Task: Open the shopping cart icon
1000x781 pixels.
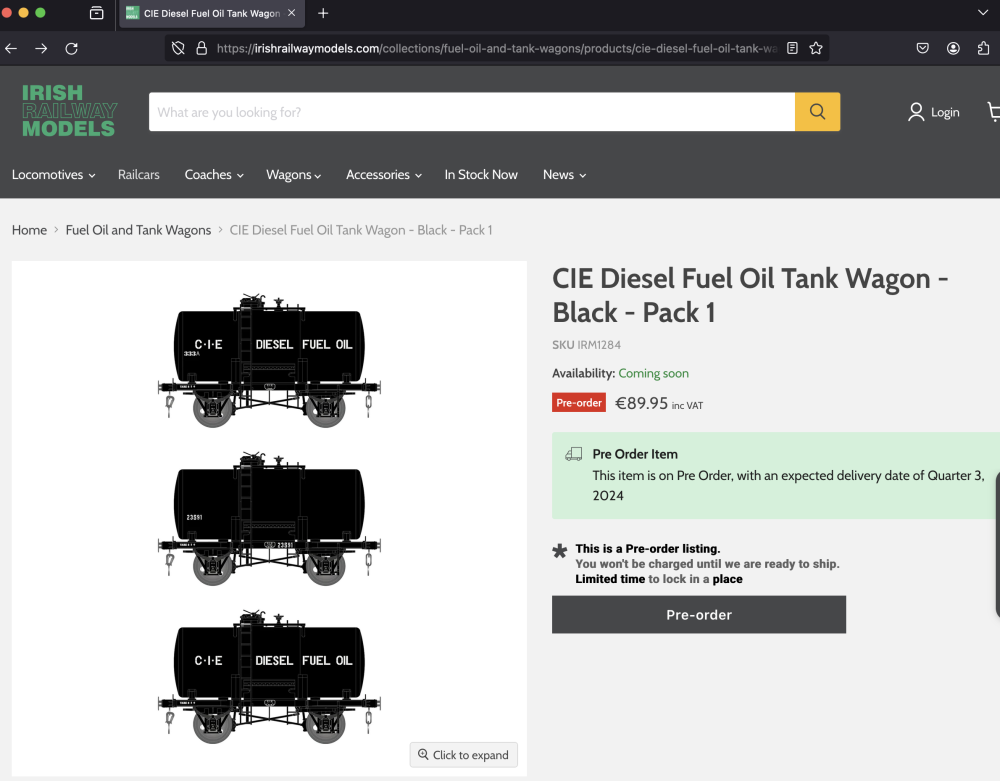Action: pos(993,112)
